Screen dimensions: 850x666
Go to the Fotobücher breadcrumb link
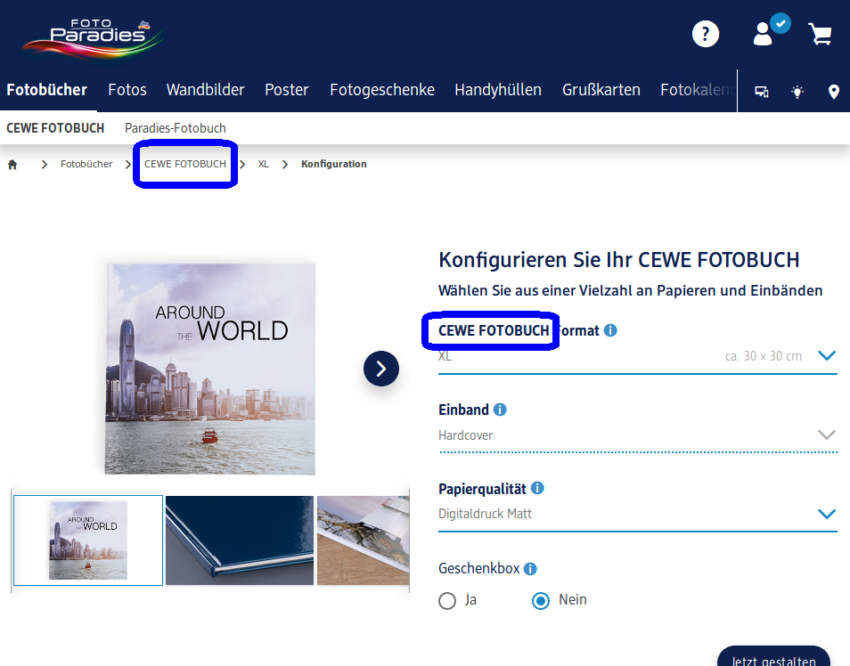(86, 164)
